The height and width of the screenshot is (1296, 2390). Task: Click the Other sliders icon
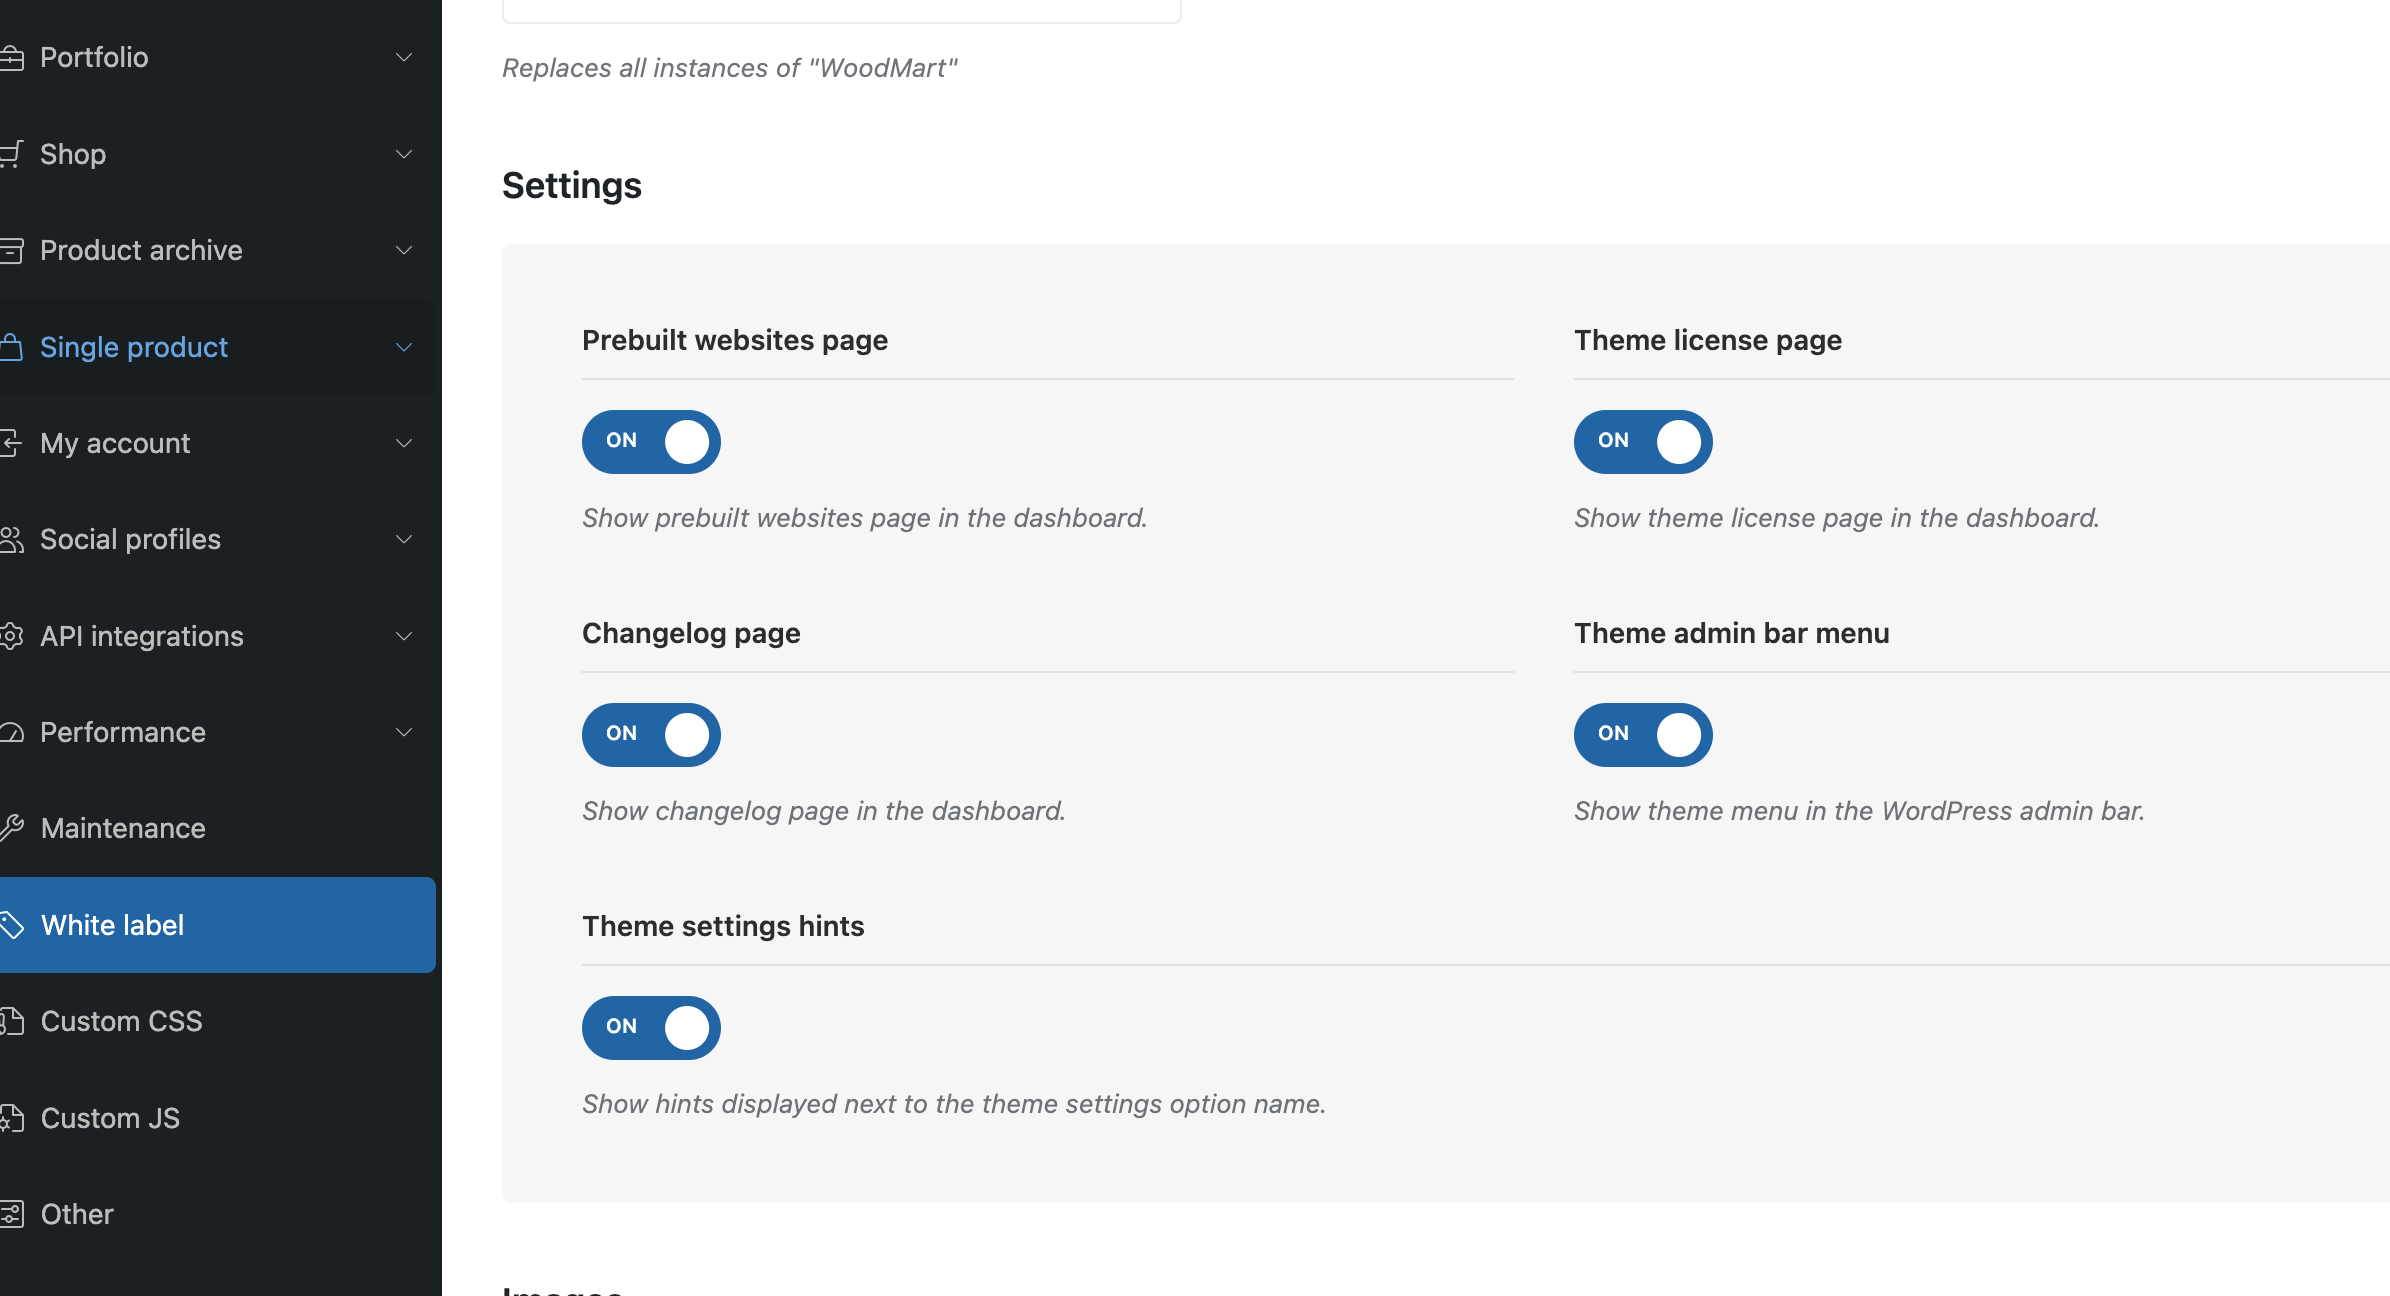(12, 1214)
